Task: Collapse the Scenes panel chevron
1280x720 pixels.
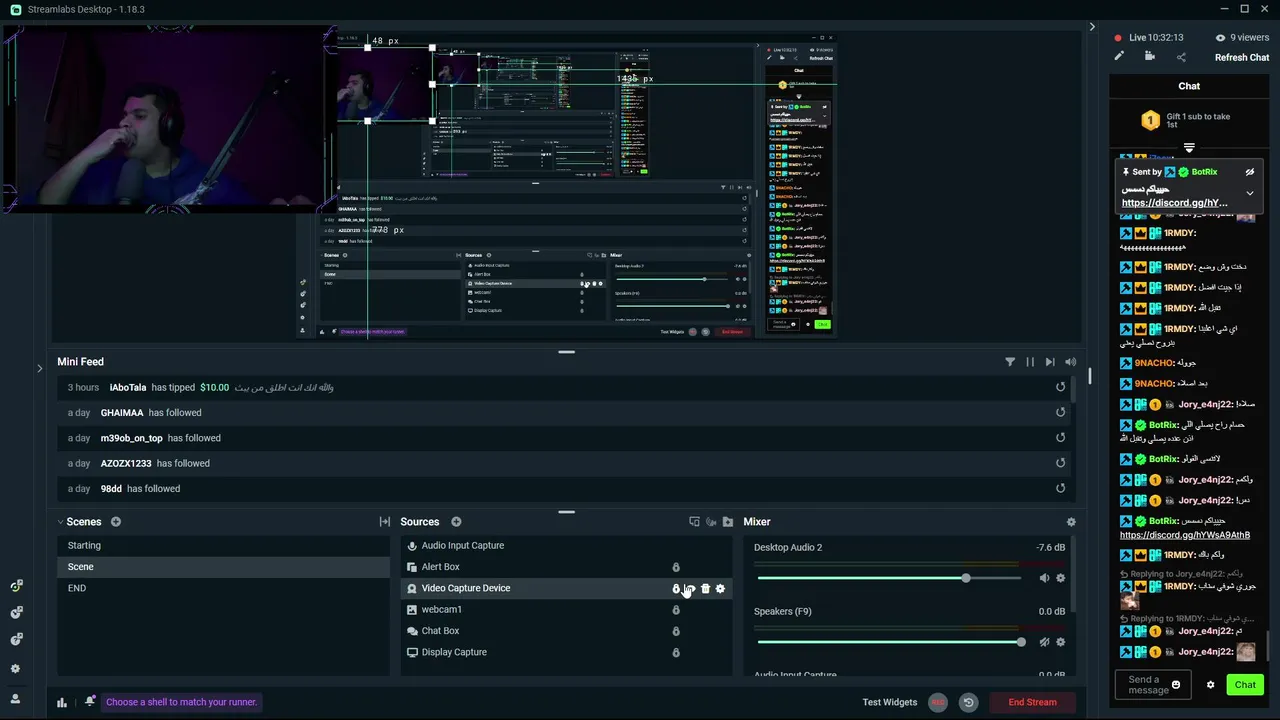Action: (x=60, y=522)
